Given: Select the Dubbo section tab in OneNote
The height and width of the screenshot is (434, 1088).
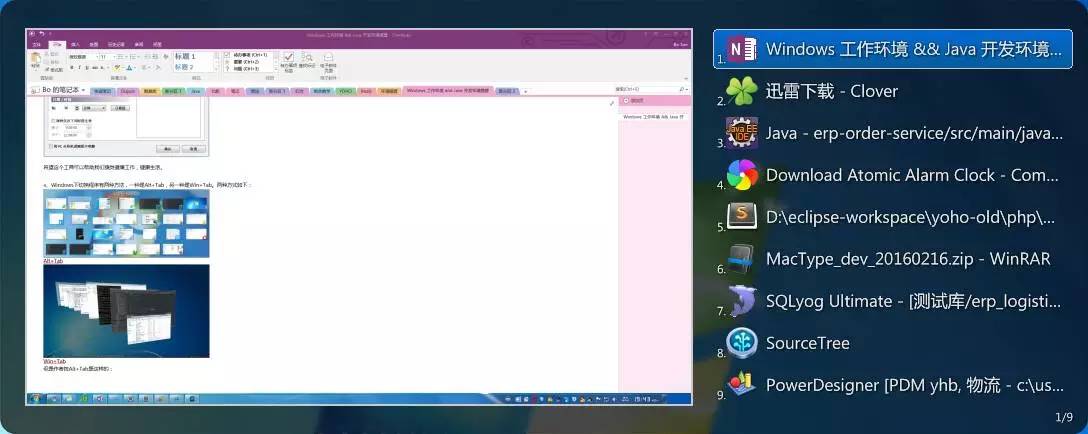Looking at the screenshot, I should tap(127, 91).
